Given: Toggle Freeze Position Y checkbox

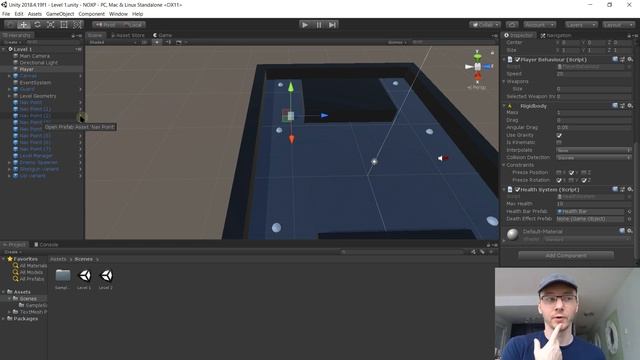Looking at the screenshot, I should point(571,173).
